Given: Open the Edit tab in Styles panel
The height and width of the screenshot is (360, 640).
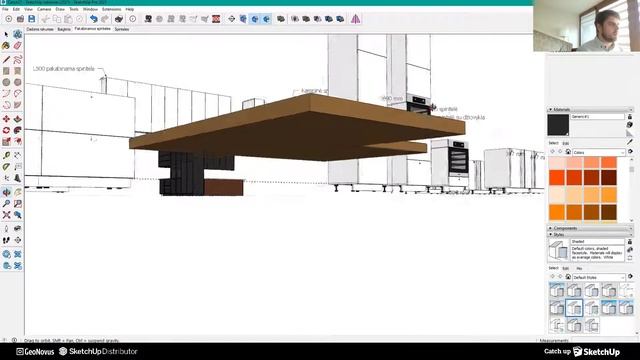Looking at the screenshot, I should click(x=566, y=268).
